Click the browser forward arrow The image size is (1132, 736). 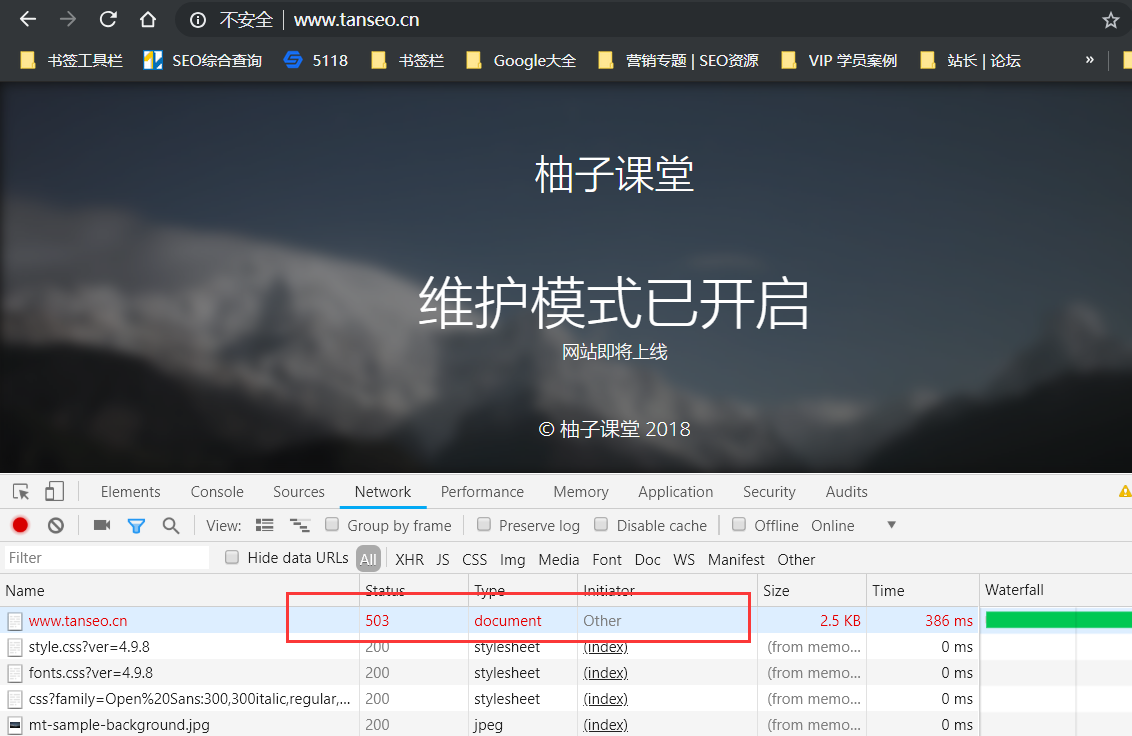tap(68, 20)
